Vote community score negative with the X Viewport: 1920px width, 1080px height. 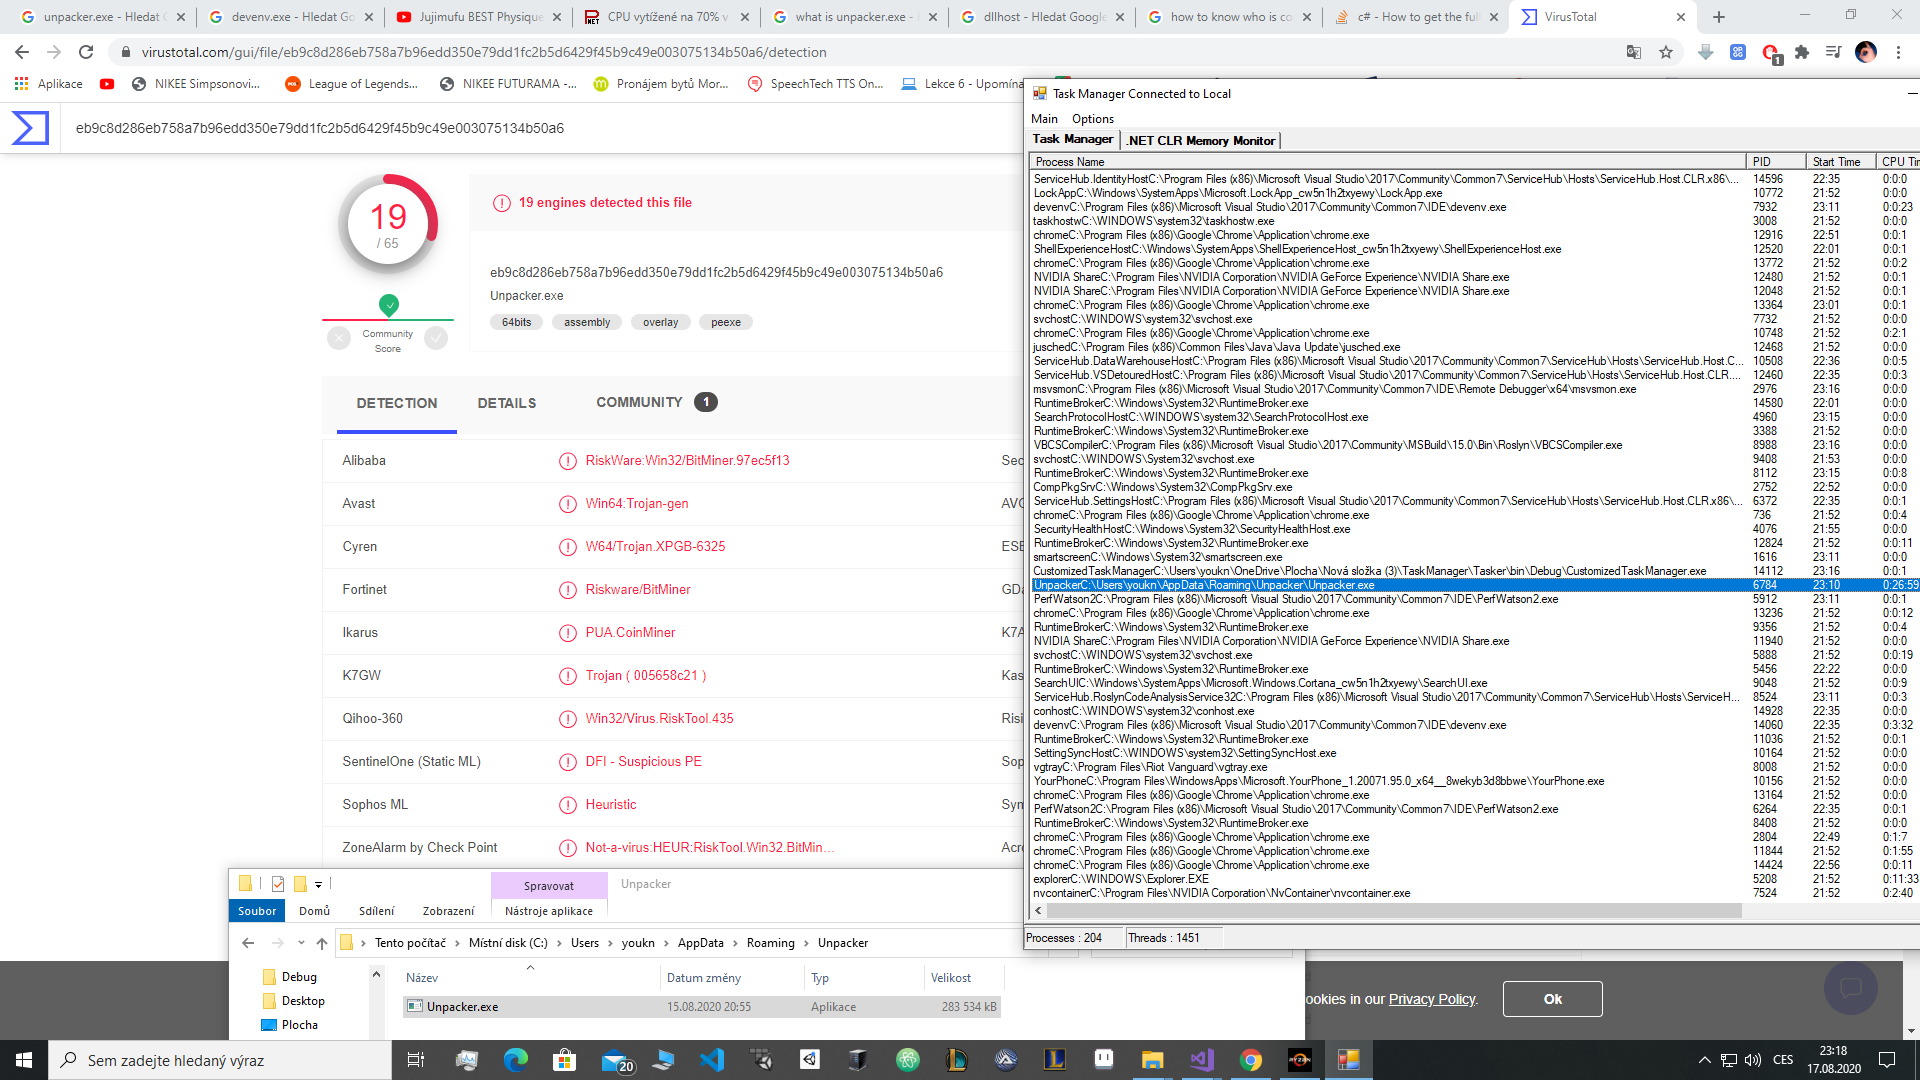point(339,338)
